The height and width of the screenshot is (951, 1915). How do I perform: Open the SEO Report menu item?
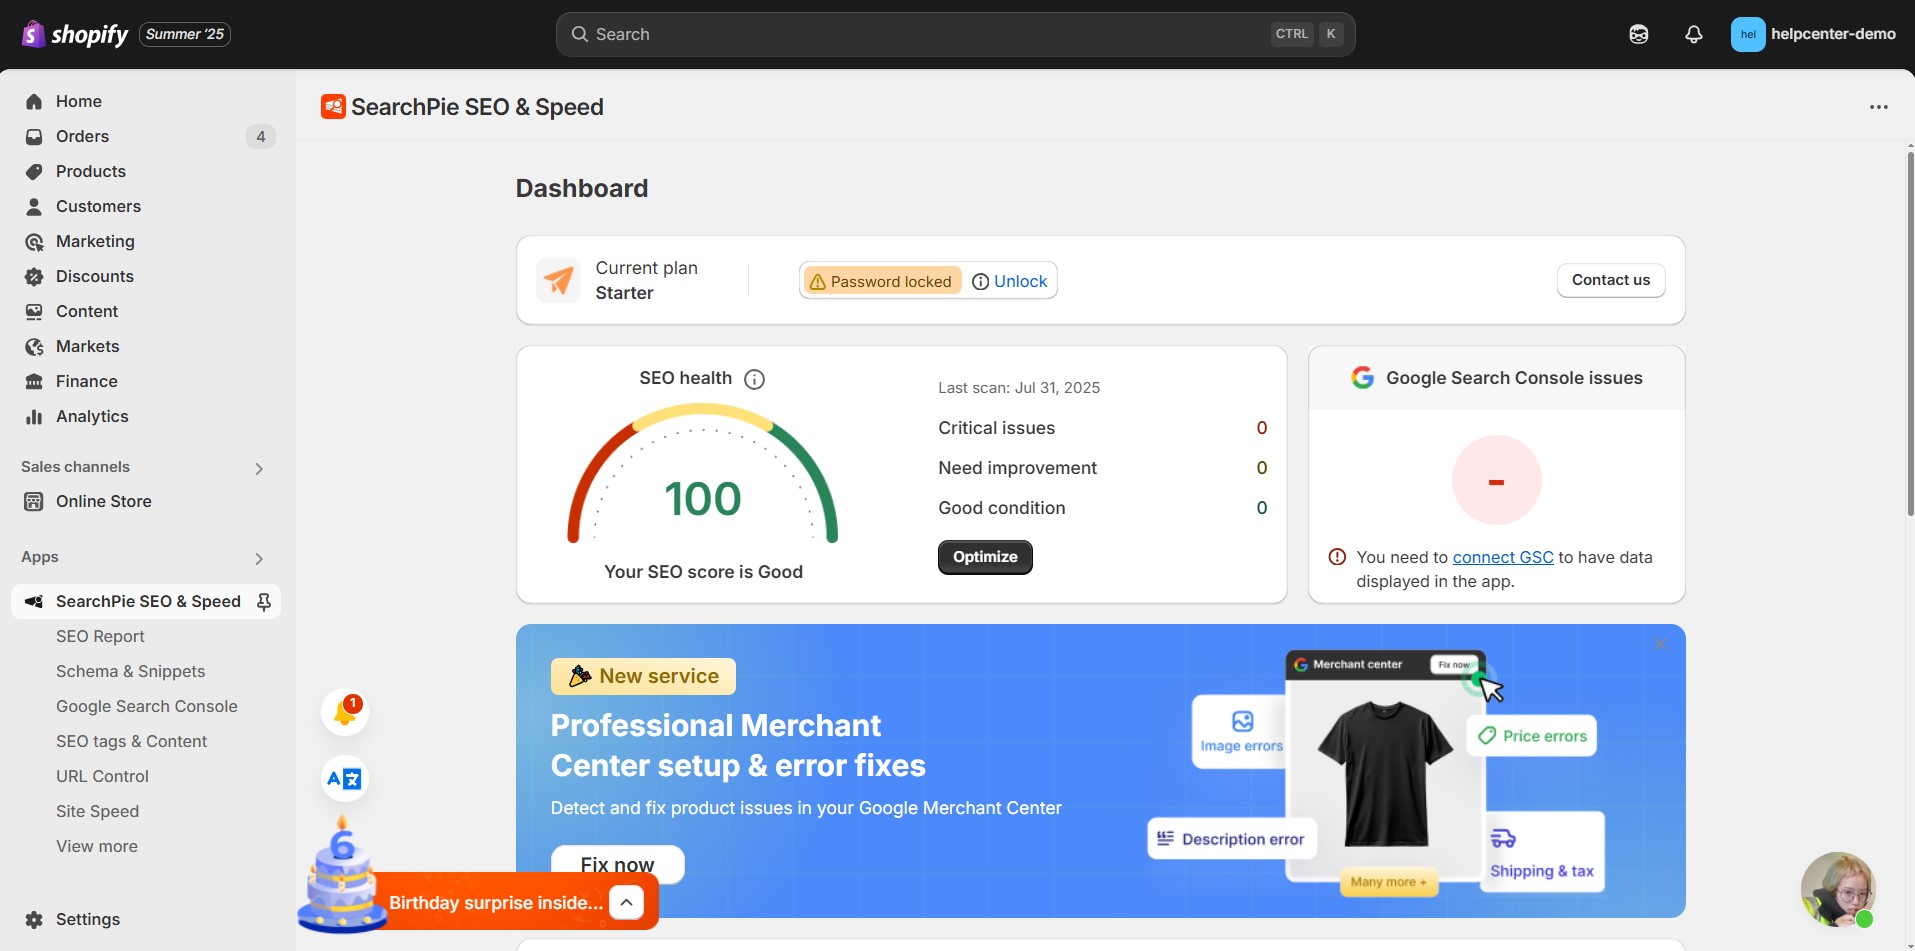(x=100, y=636)
